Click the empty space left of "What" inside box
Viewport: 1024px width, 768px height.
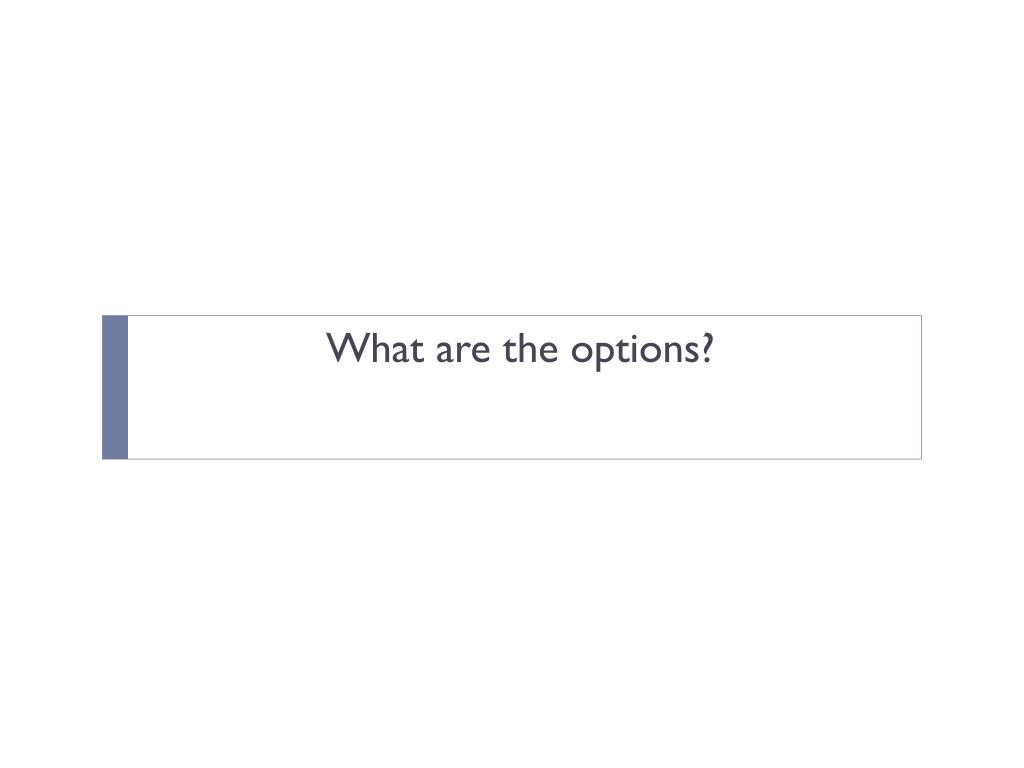pyautogui.click(x=227, y=349)
